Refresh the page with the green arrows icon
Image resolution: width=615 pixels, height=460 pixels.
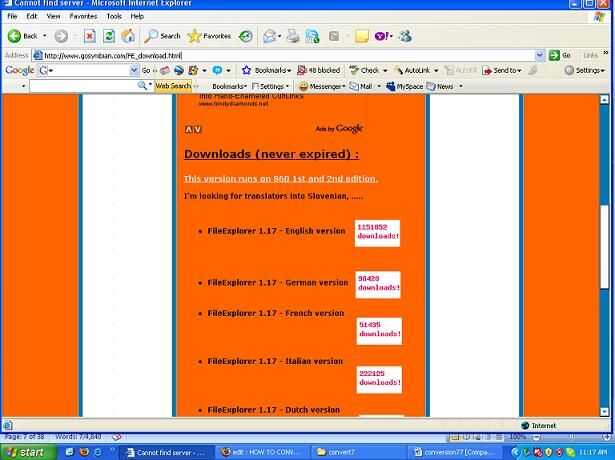[109, 36]
